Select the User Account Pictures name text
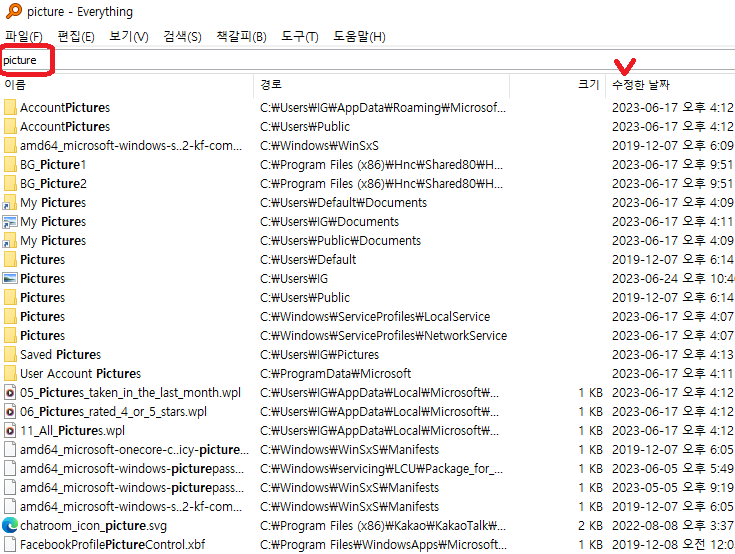This screenshot has width=735, height=554. click(81, 374)
